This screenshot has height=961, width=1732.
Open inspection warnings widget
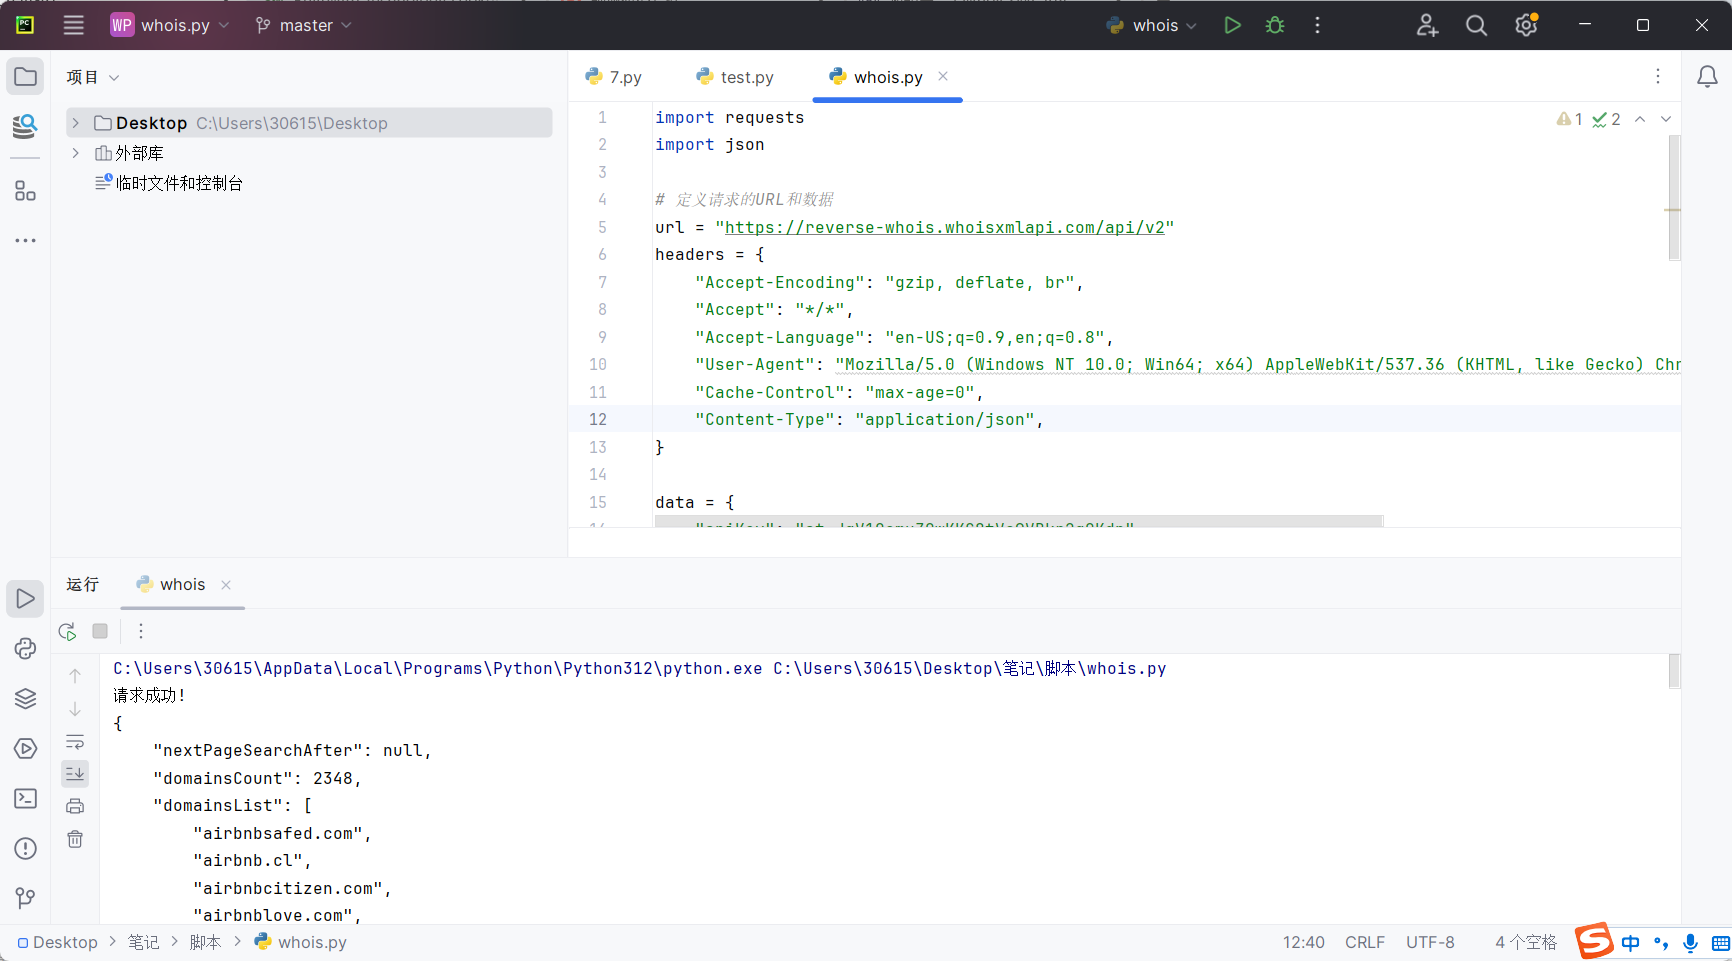pyautogui.click(x=1588, y=119)
